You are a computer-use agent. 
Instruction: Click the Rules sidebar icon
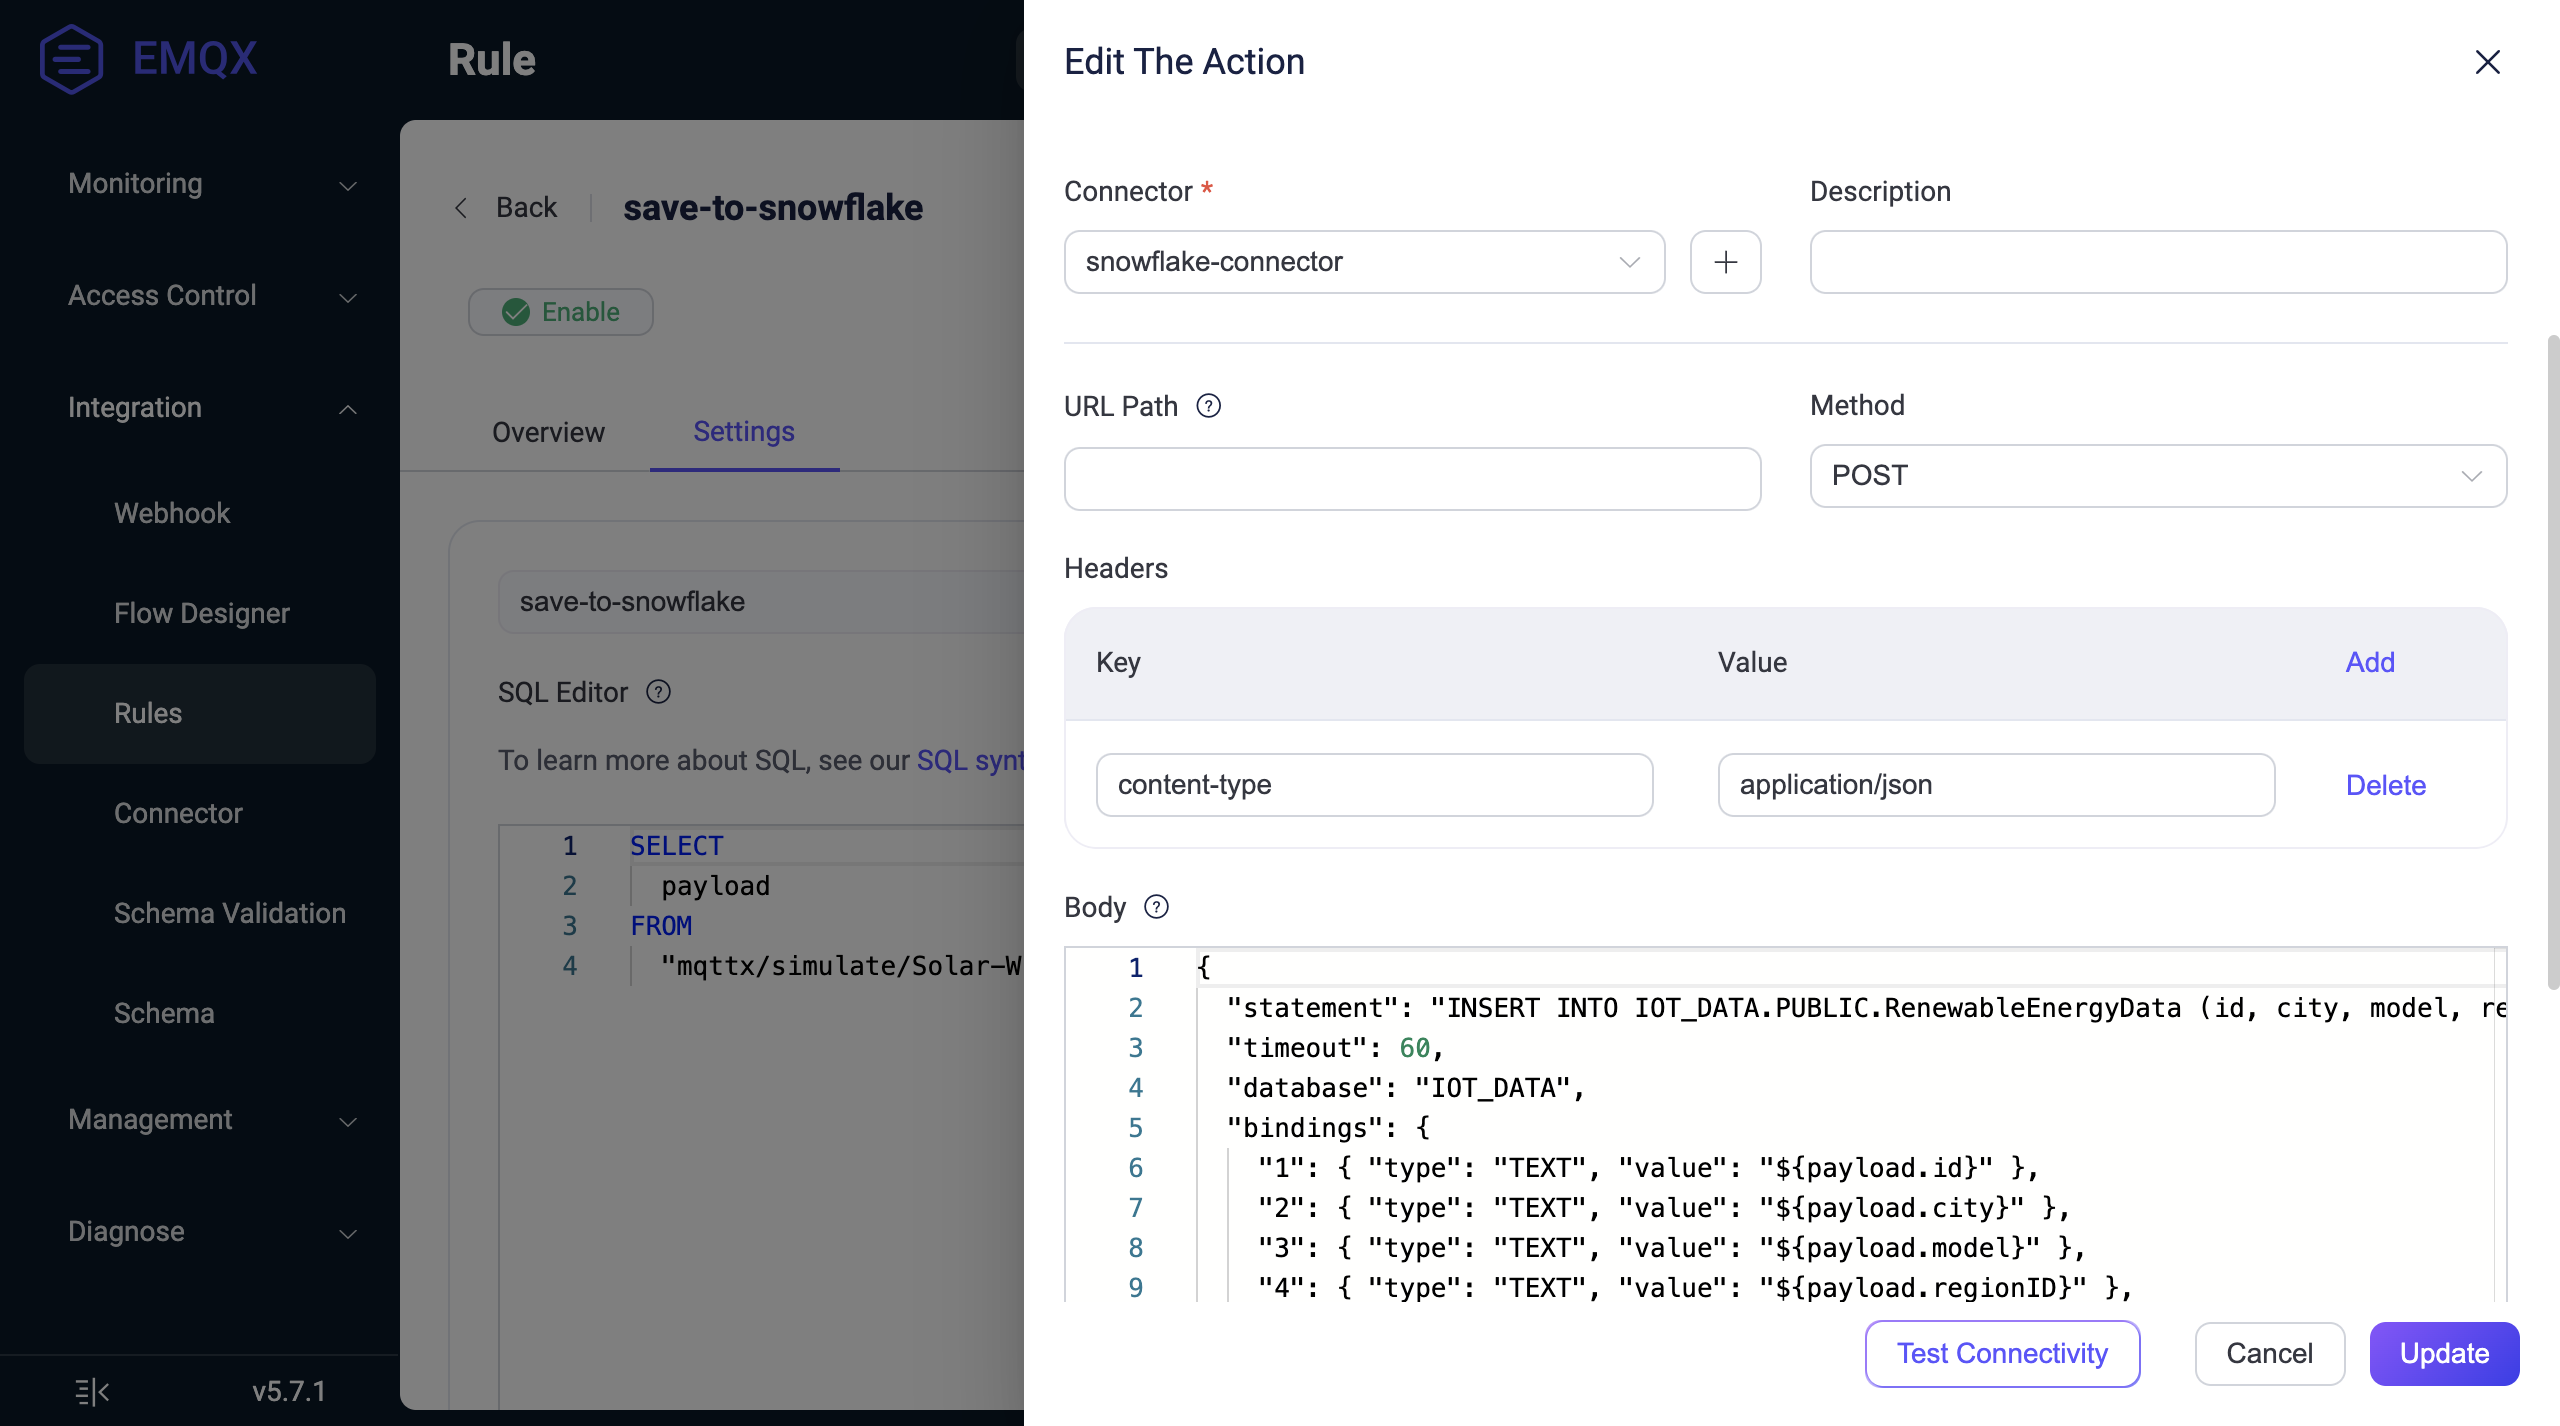[x=147, y=713]
